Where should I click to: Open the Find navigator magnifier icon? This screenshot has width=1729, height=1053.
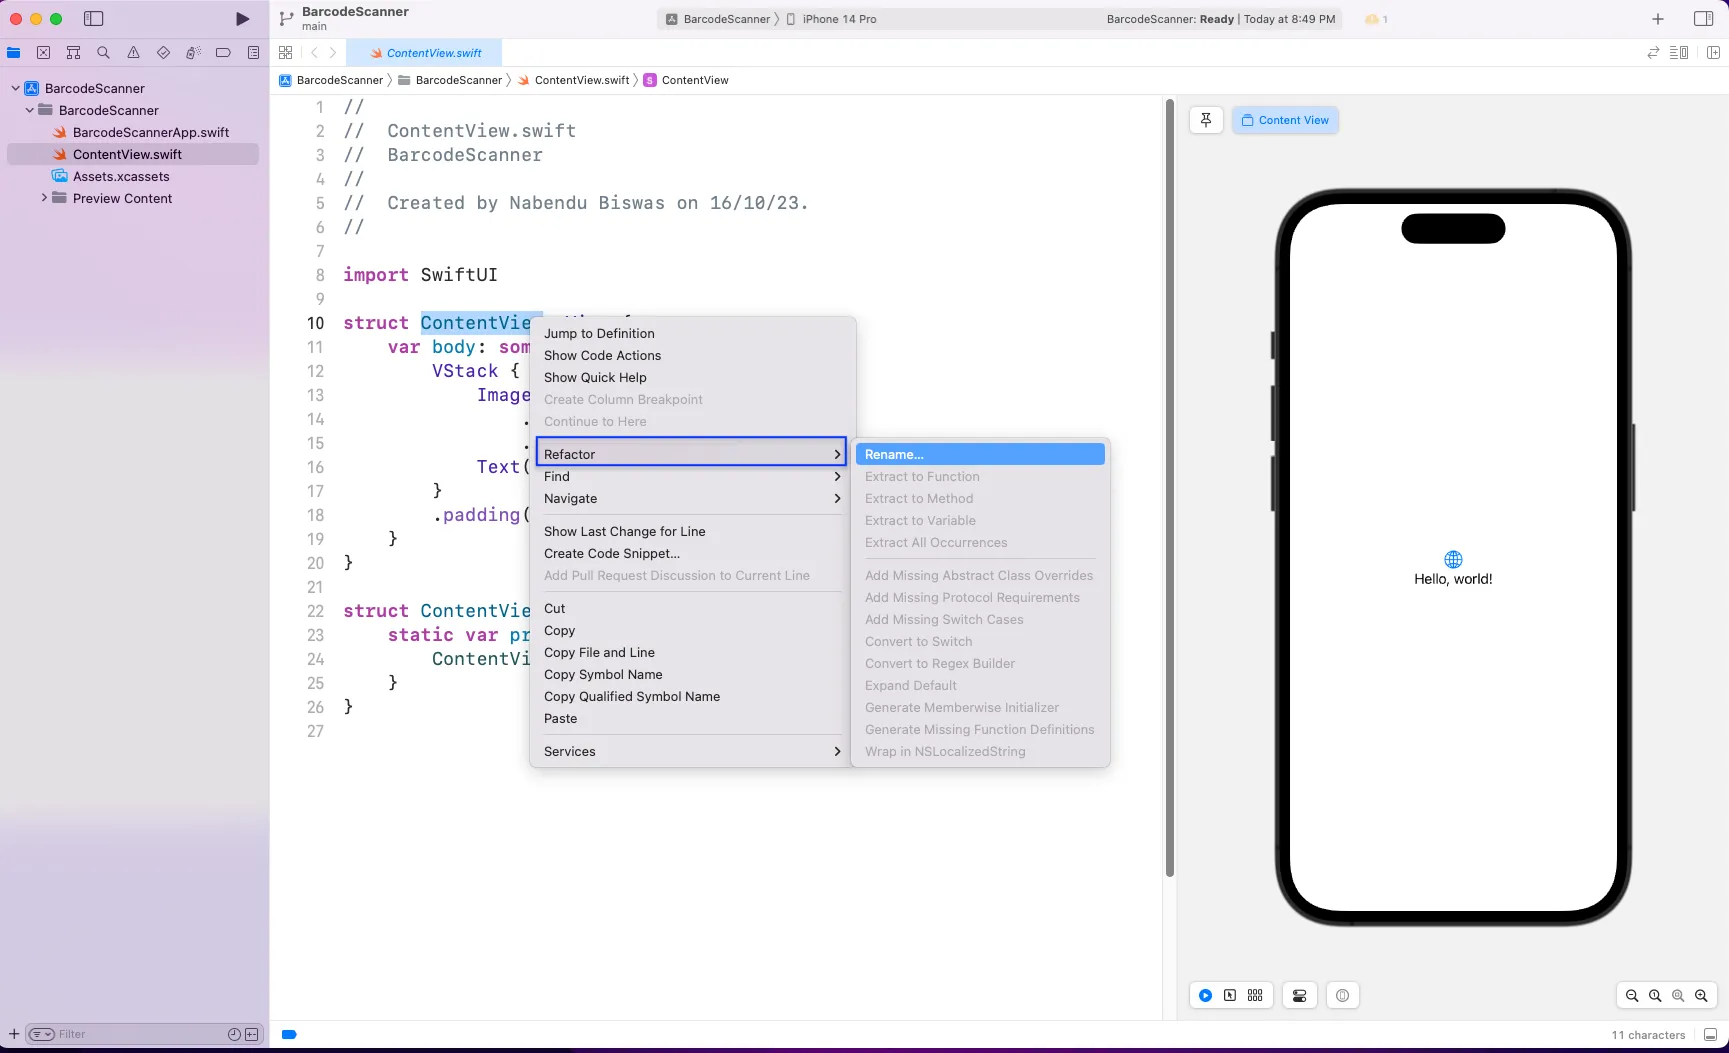[x=103, y=53]
